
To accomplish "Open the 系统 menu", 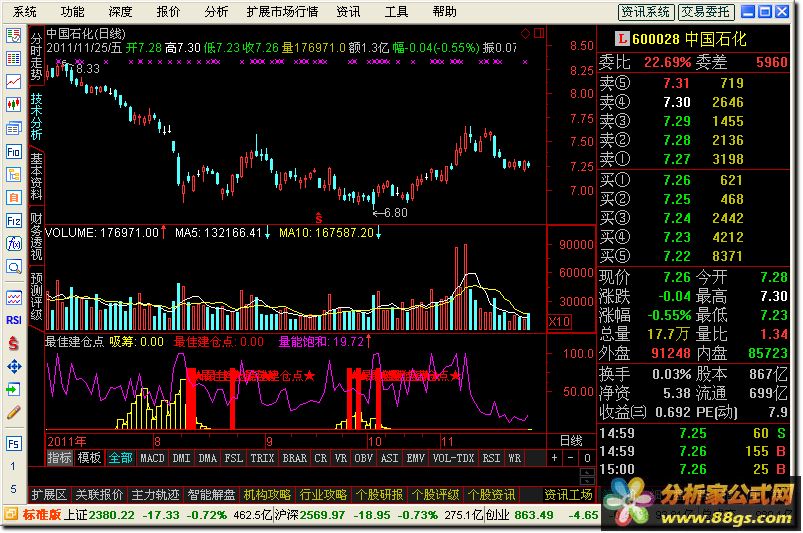I will 25,11.
